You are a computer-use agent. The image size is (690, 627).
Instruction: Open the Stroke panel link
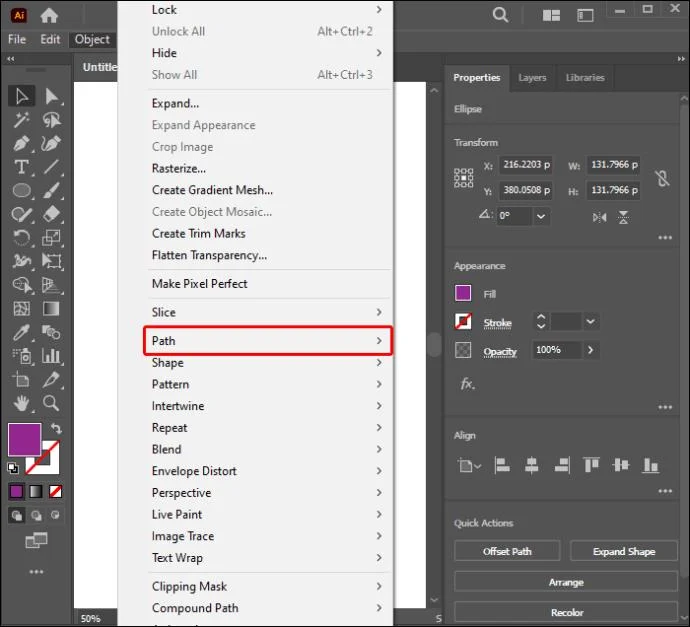[497, 323]
